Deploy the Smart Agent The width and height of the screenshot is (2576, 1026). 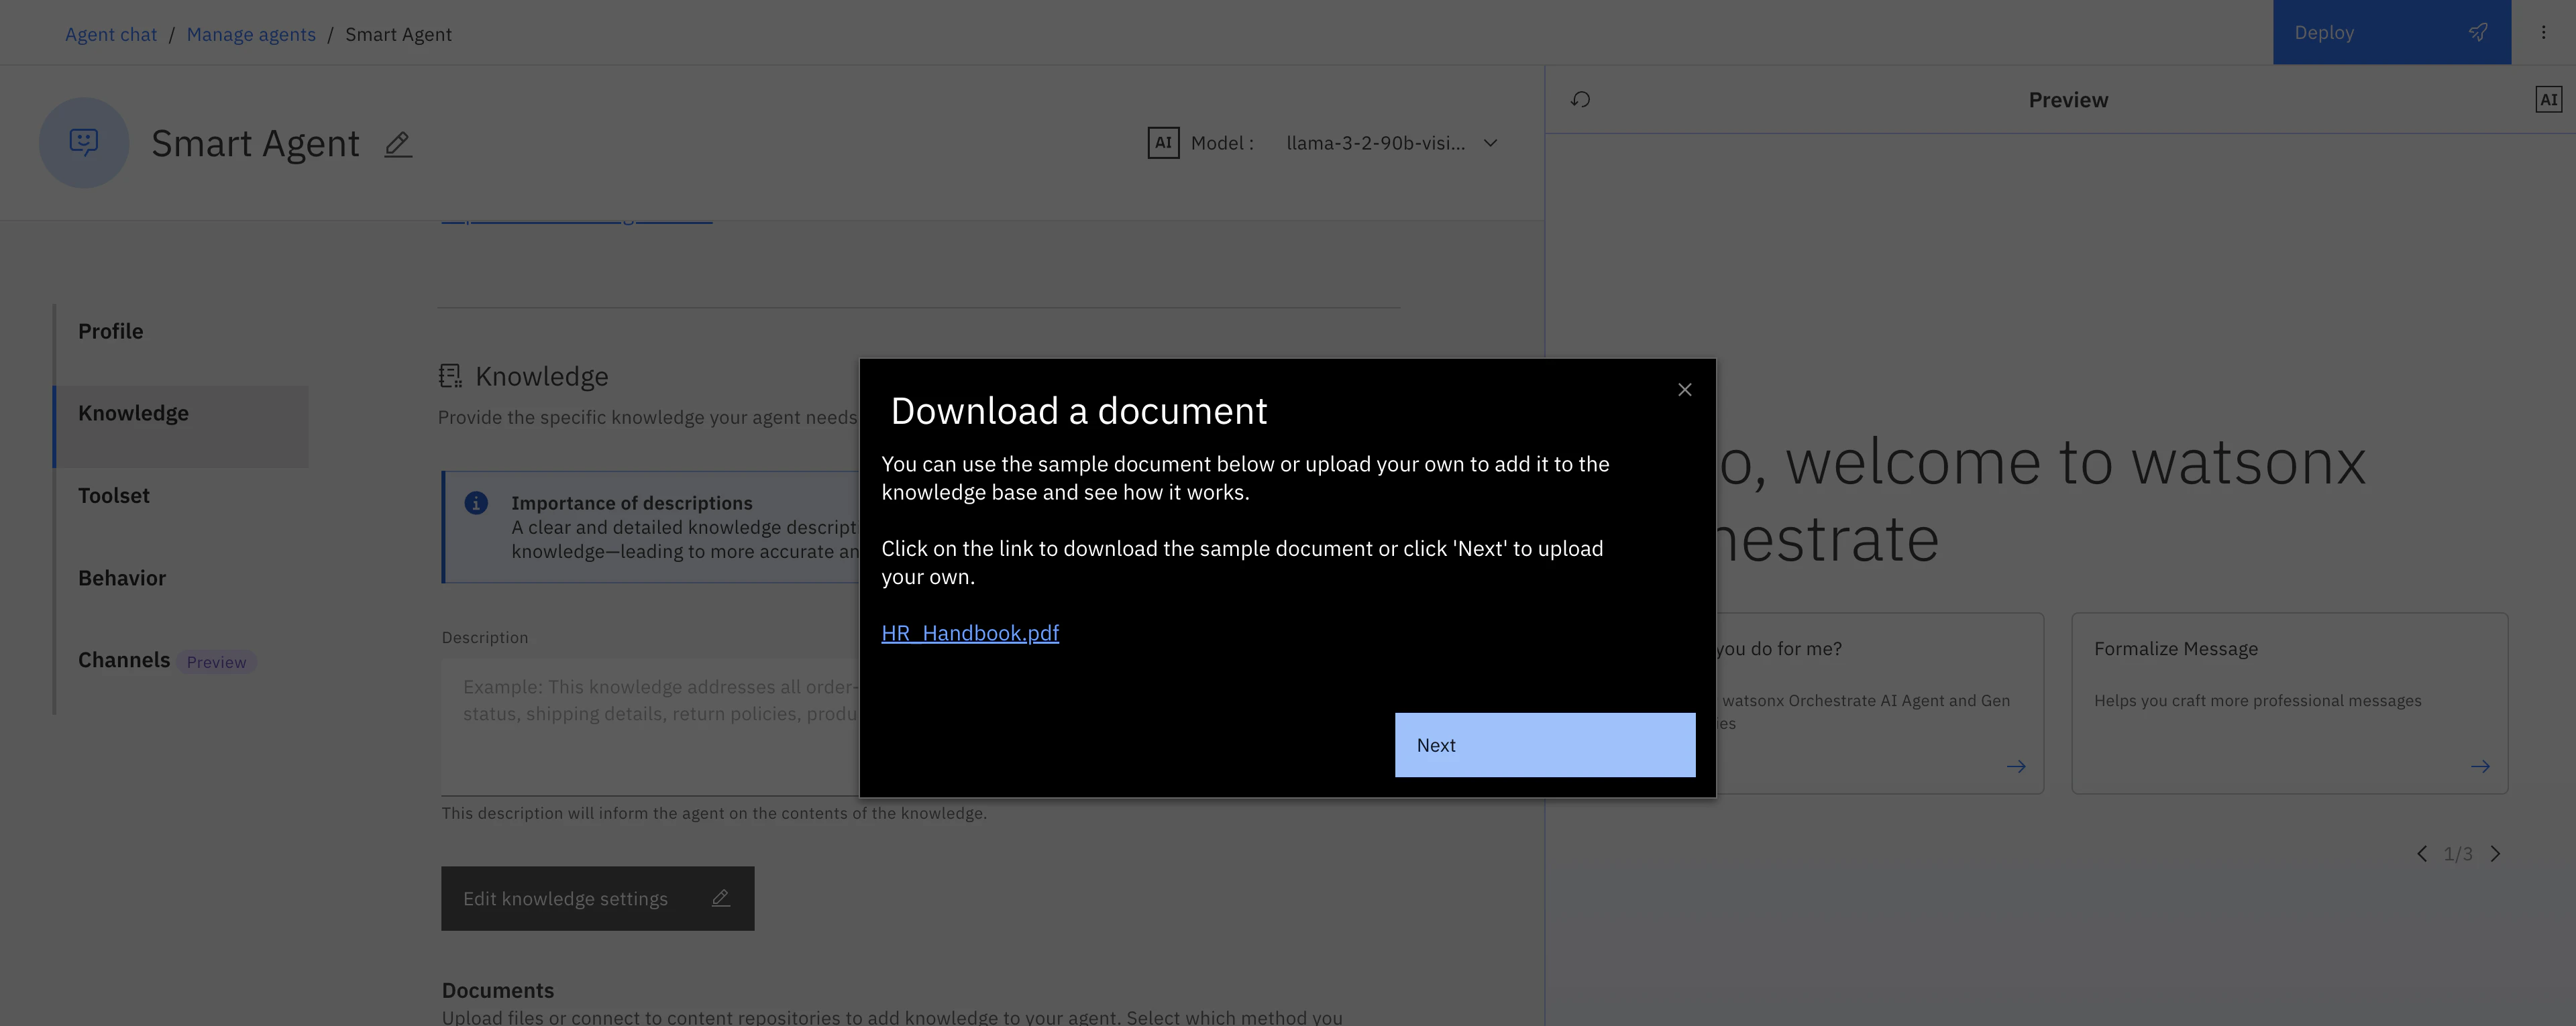[2391, 32]
